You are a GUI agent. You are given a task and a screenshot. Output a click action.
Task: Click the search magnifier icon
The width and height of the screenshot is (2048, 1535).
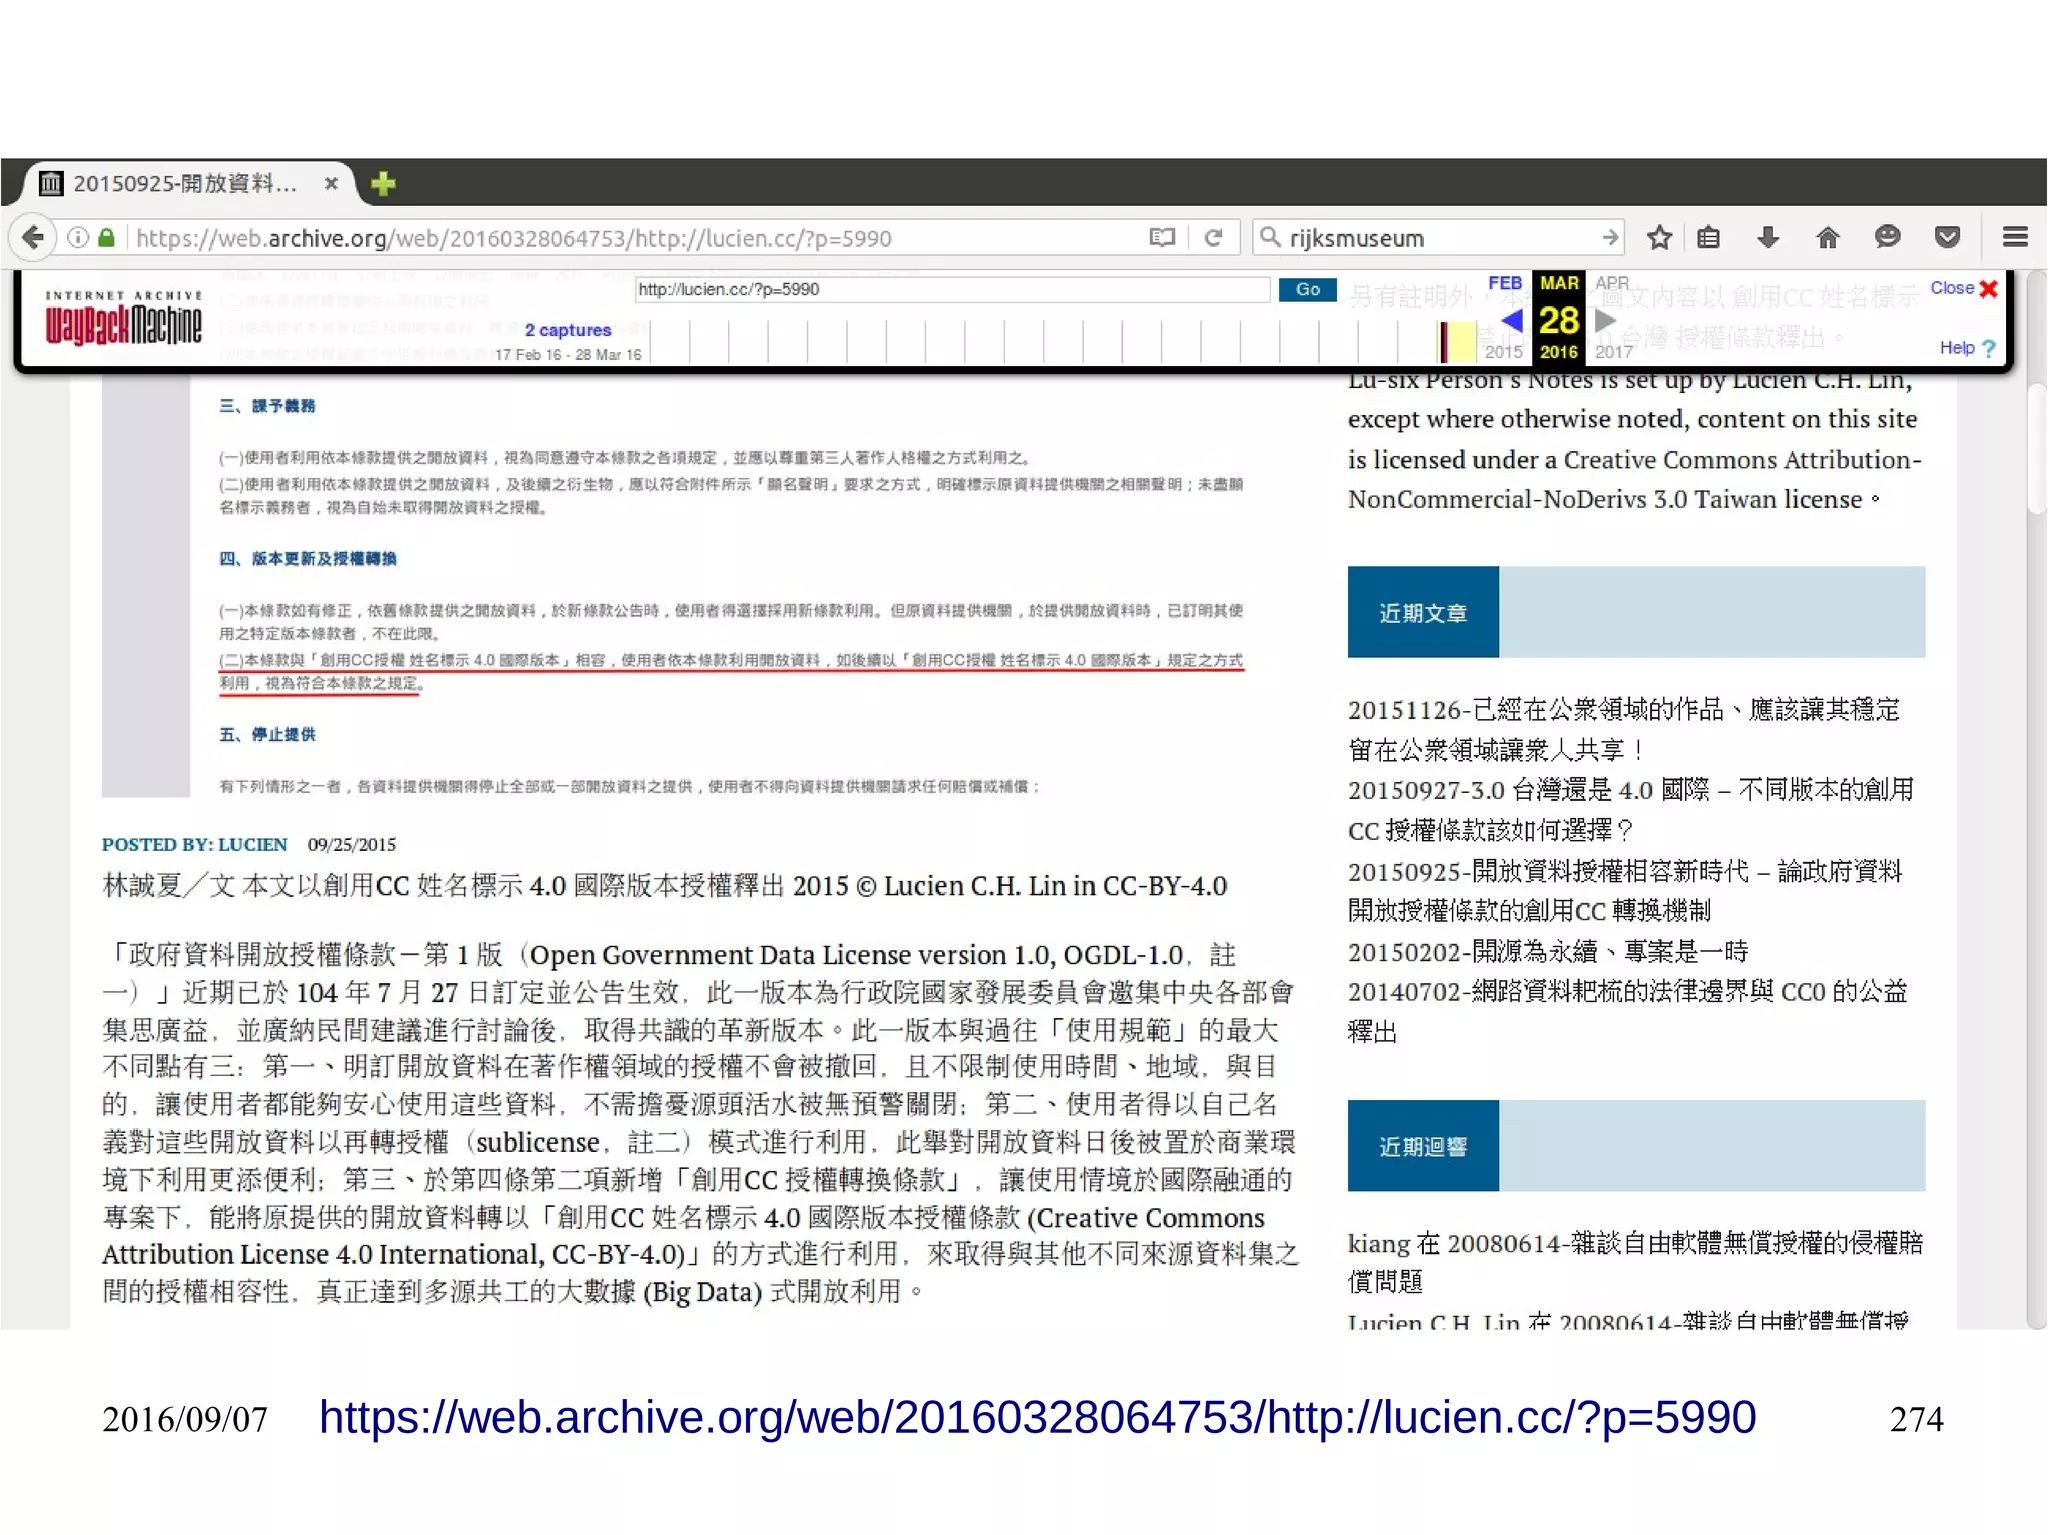click(1270, 237)
